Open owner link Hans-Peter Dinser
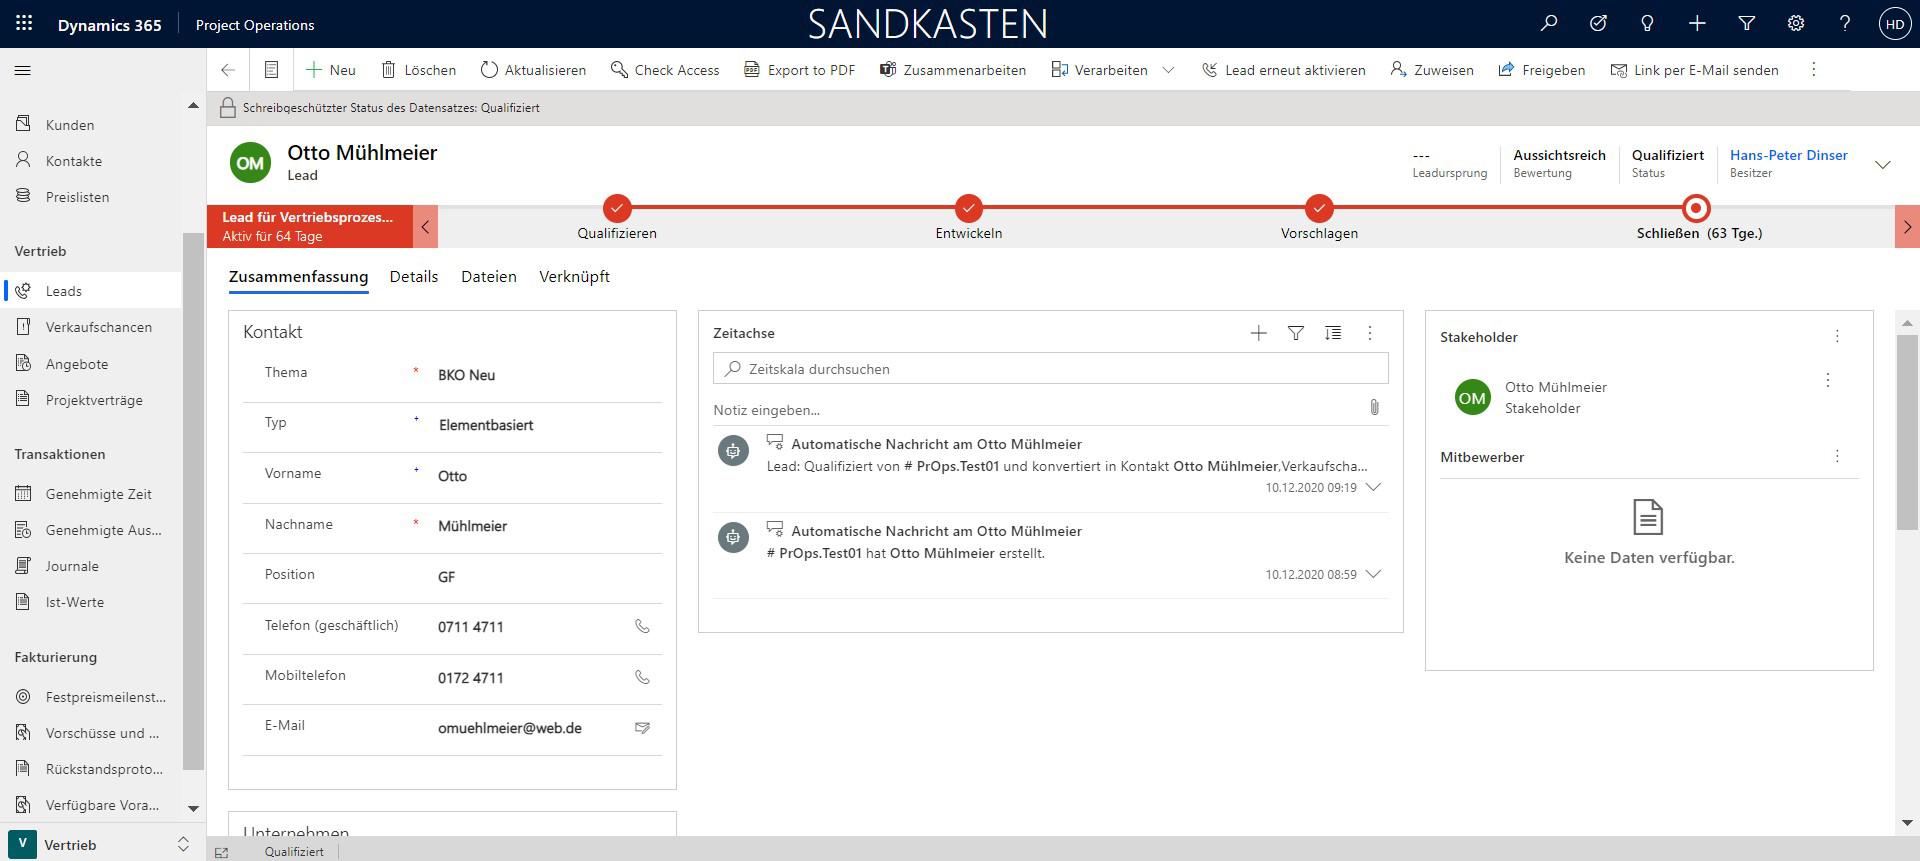Screen dimensions: 1920x861 tap(1788, 155)
